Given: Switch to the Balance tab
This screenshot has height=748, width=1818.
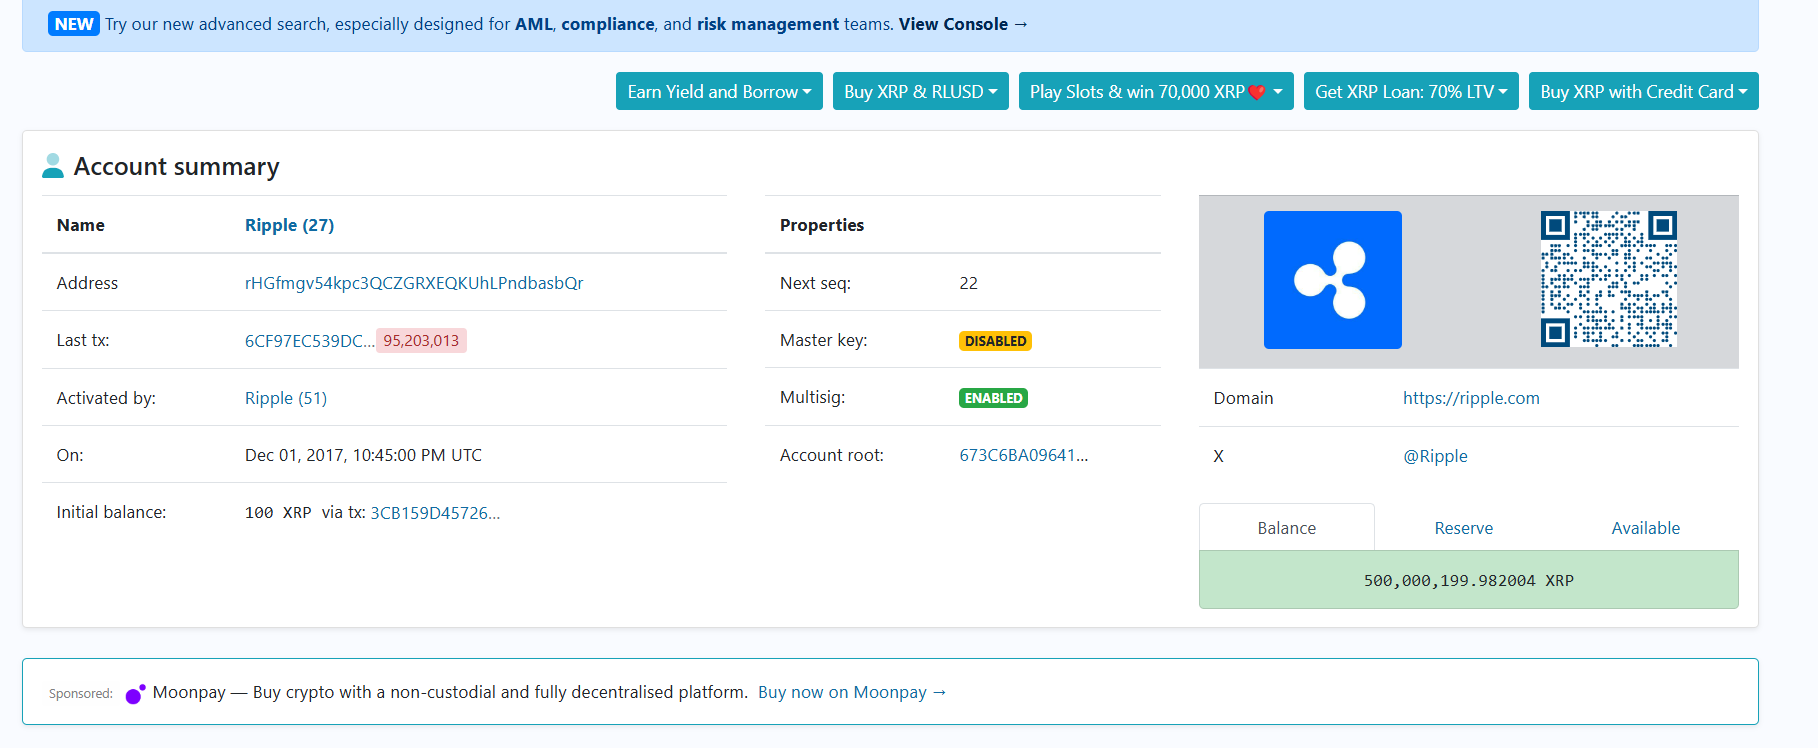Looking at the screenshot, I should tap(1286, 528).
